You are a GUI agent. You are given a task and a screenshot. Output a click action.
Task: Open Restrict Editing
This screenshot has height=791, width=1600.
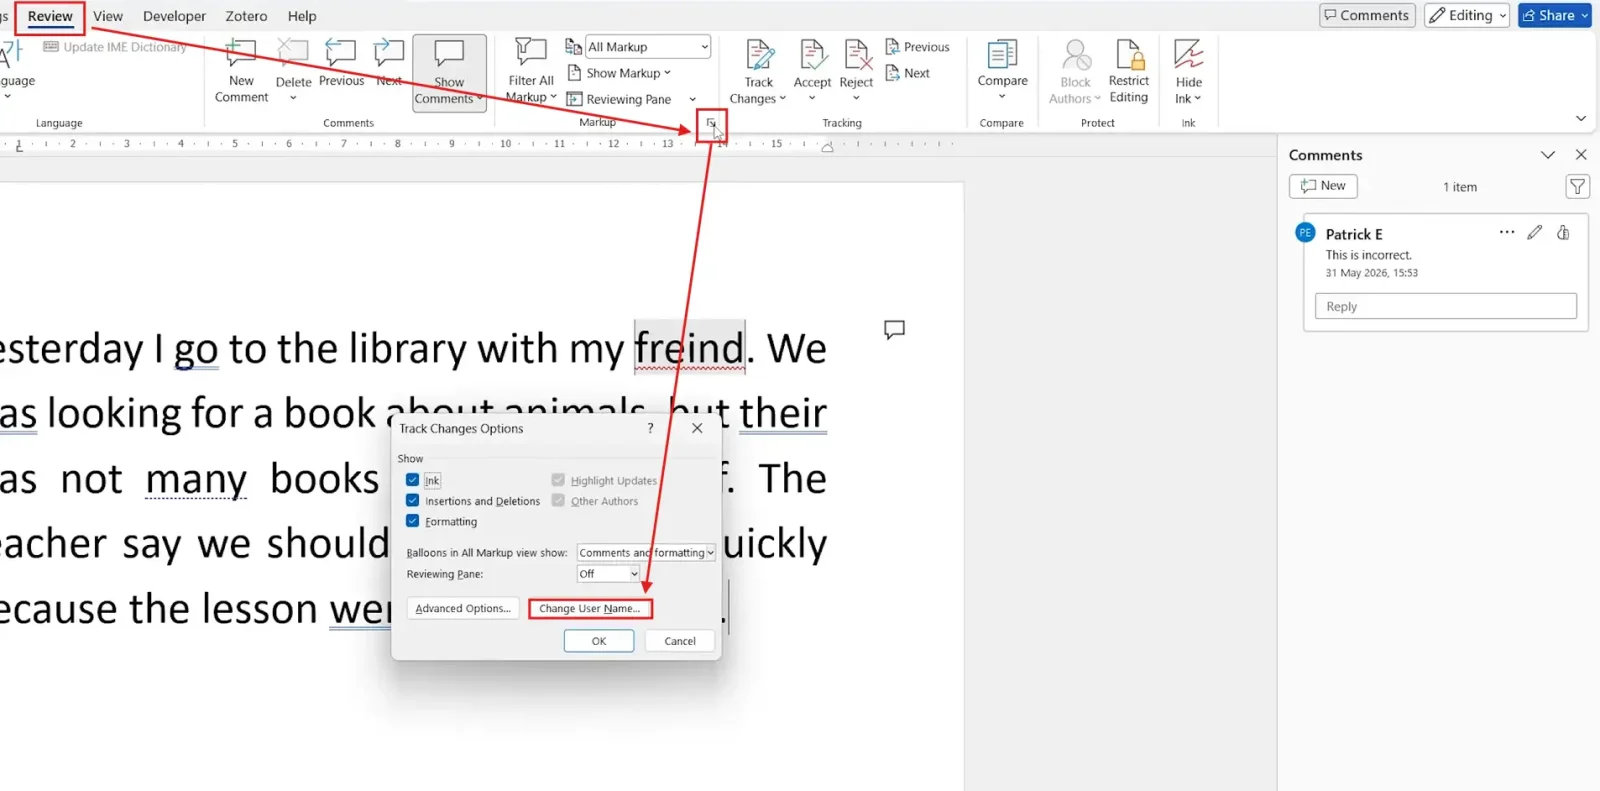(1129, 71)
